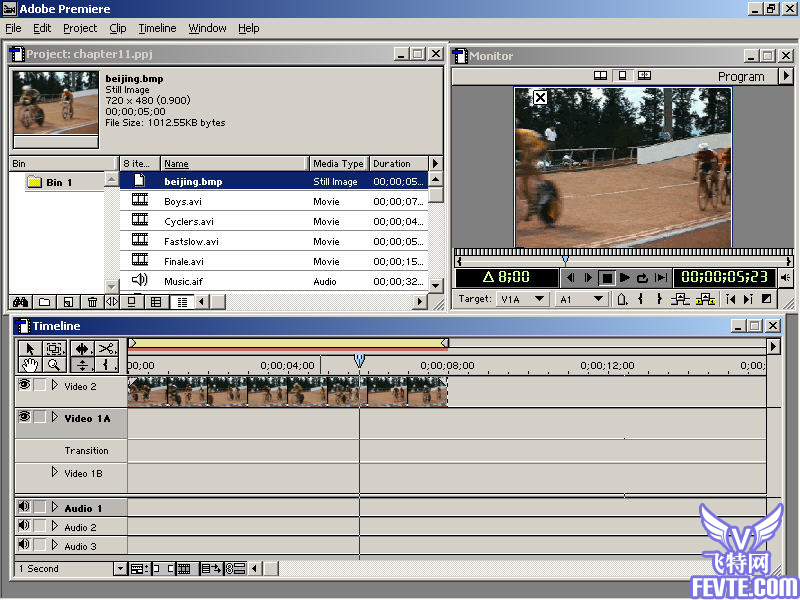Expand the Video 1B track triangle
Image resolution: width=800 pixels, height=600 pixels.
pos(55,472)
